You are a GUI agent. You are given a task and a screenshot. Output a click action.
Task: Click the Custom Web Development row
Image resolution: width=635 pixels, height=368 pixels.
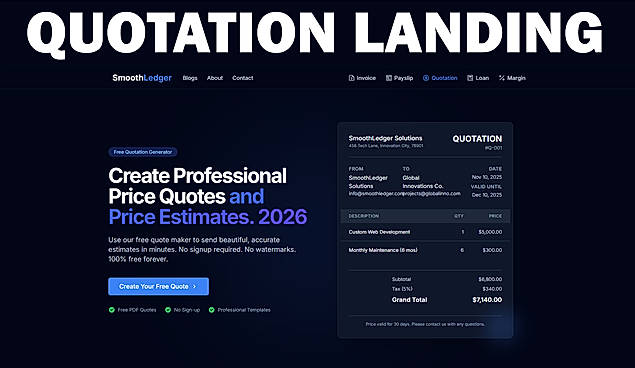[x=425, y=232]
